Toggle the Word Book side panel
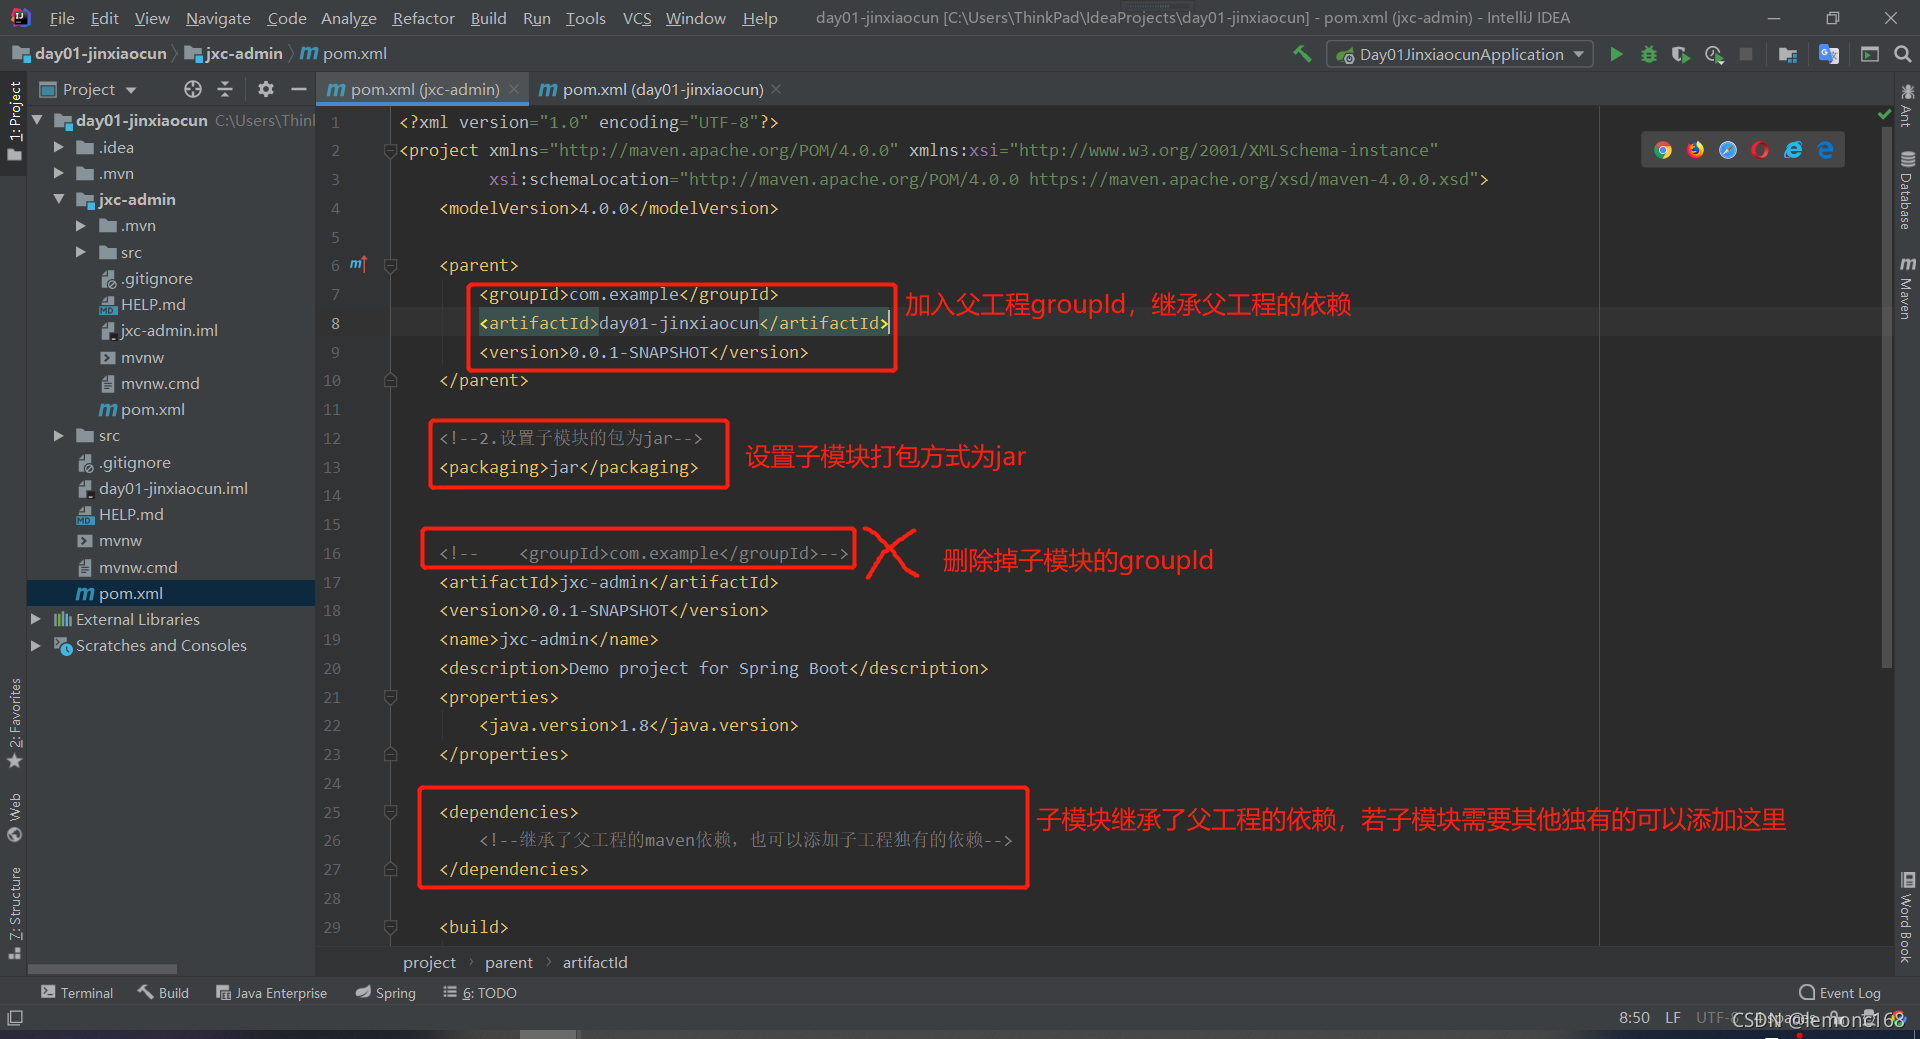The image size is (1920, 1039). [x=1907, y=917]
